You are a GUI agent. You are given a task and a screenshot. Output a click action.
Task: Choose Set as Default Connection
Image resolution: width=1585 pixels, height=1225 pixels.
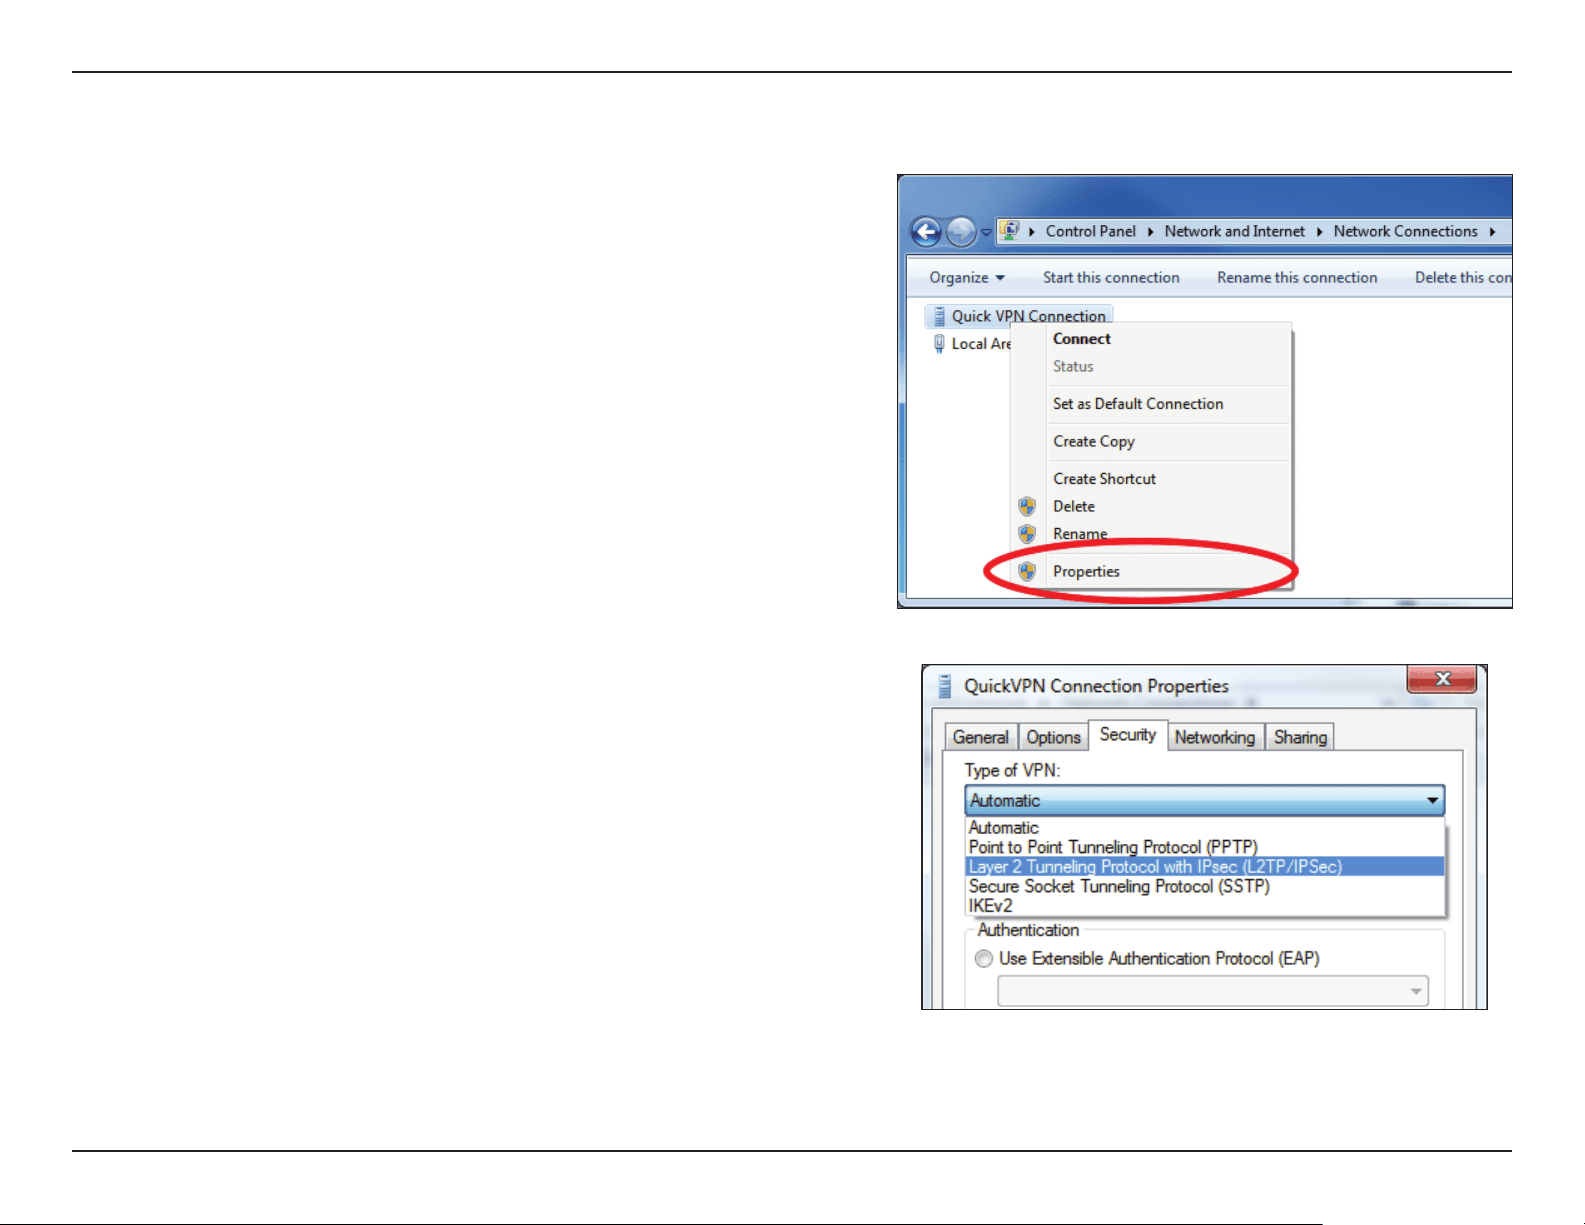click(x=1138, y=404)
